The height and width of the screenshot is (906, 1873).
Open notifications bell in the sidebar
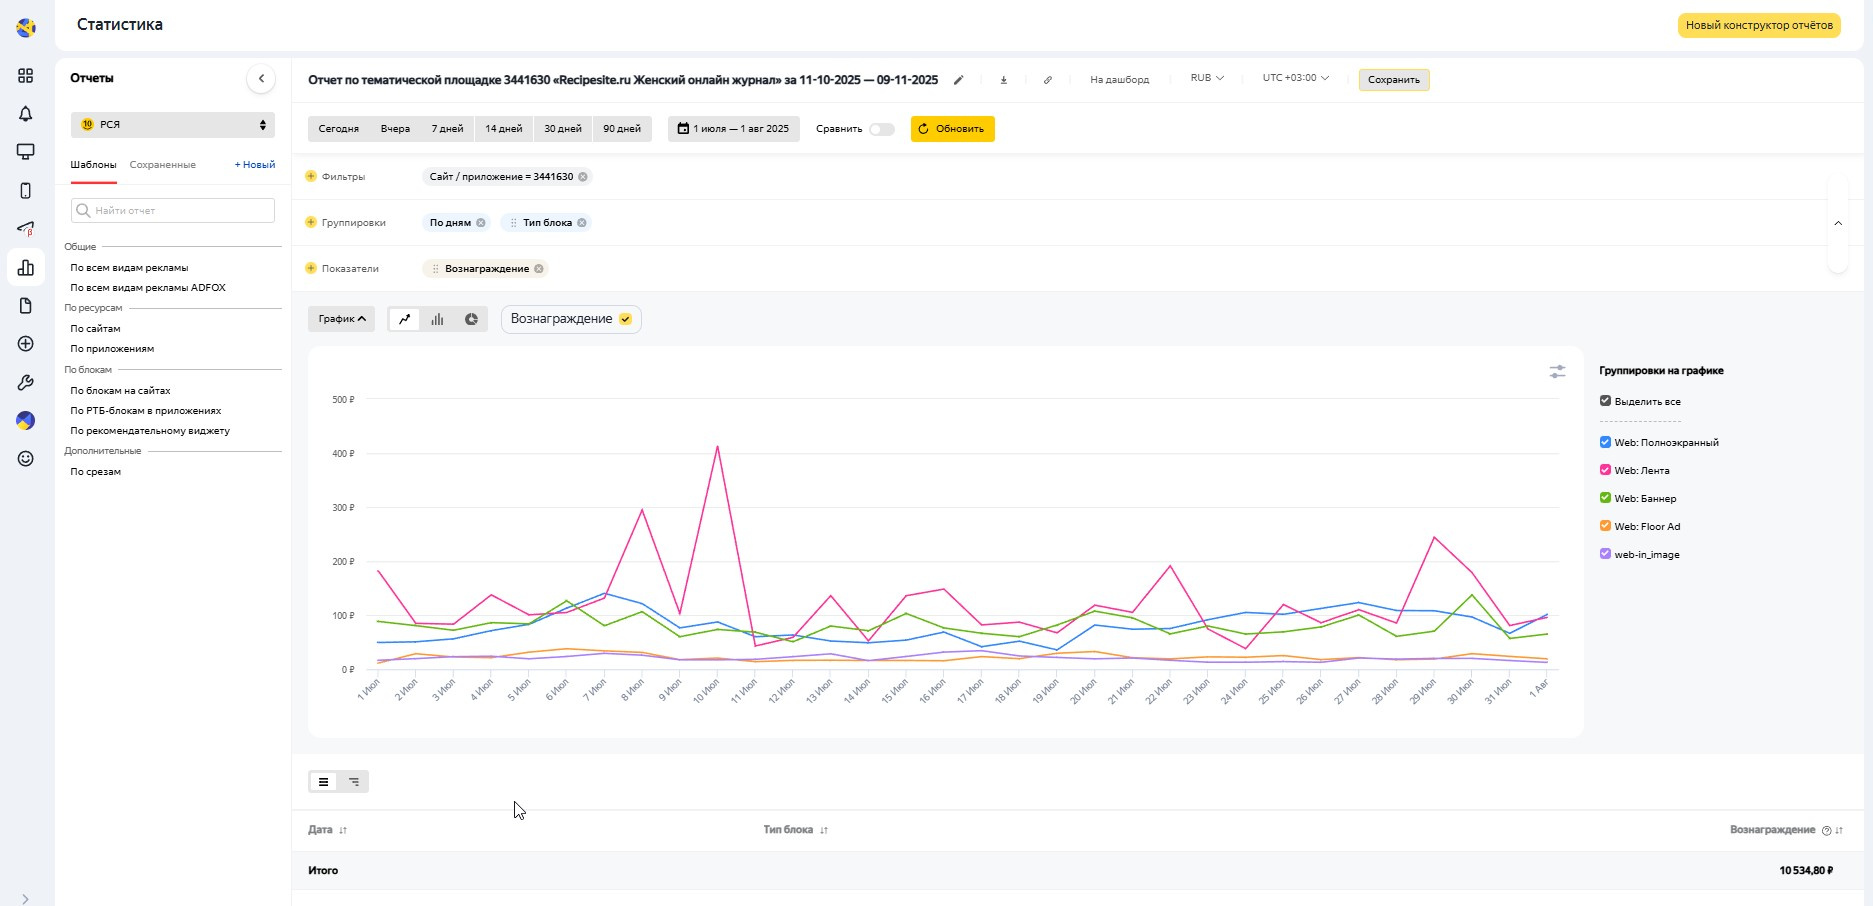[26, 114]
